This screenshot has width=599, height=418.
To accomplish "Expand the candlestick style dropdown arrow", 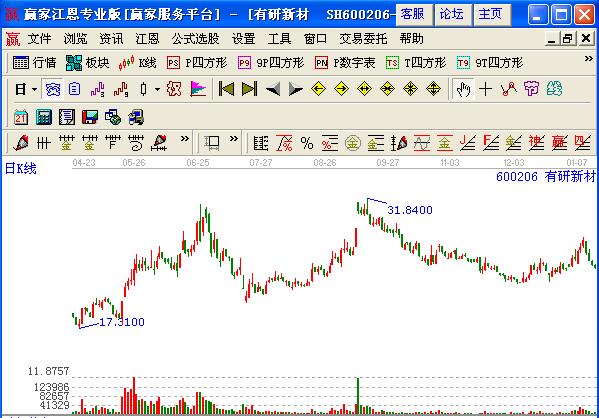I will pos(157,89).
